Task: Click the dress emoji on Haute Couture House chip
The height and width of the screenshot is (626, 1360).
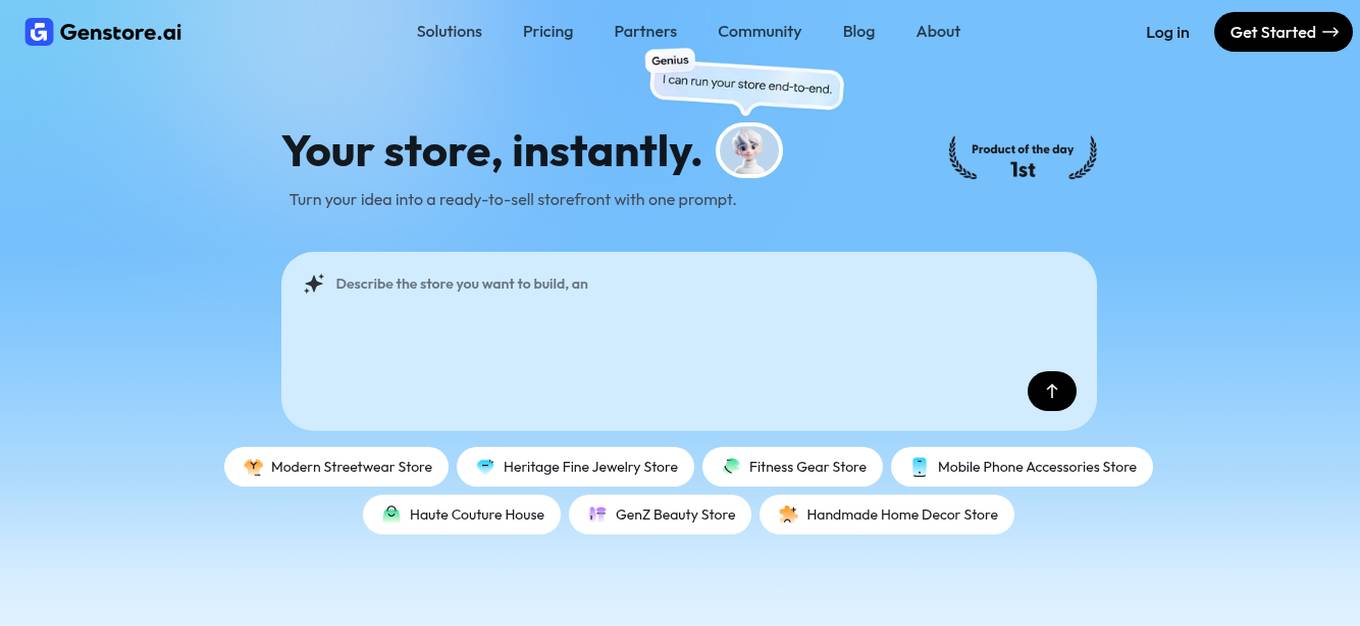Action: click(x=390, y=514)
